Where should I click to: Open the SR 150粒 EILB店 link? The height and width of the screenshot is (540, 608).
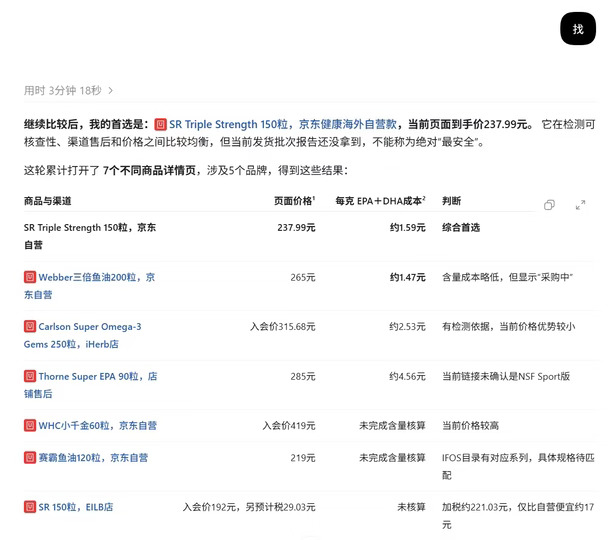76,507
